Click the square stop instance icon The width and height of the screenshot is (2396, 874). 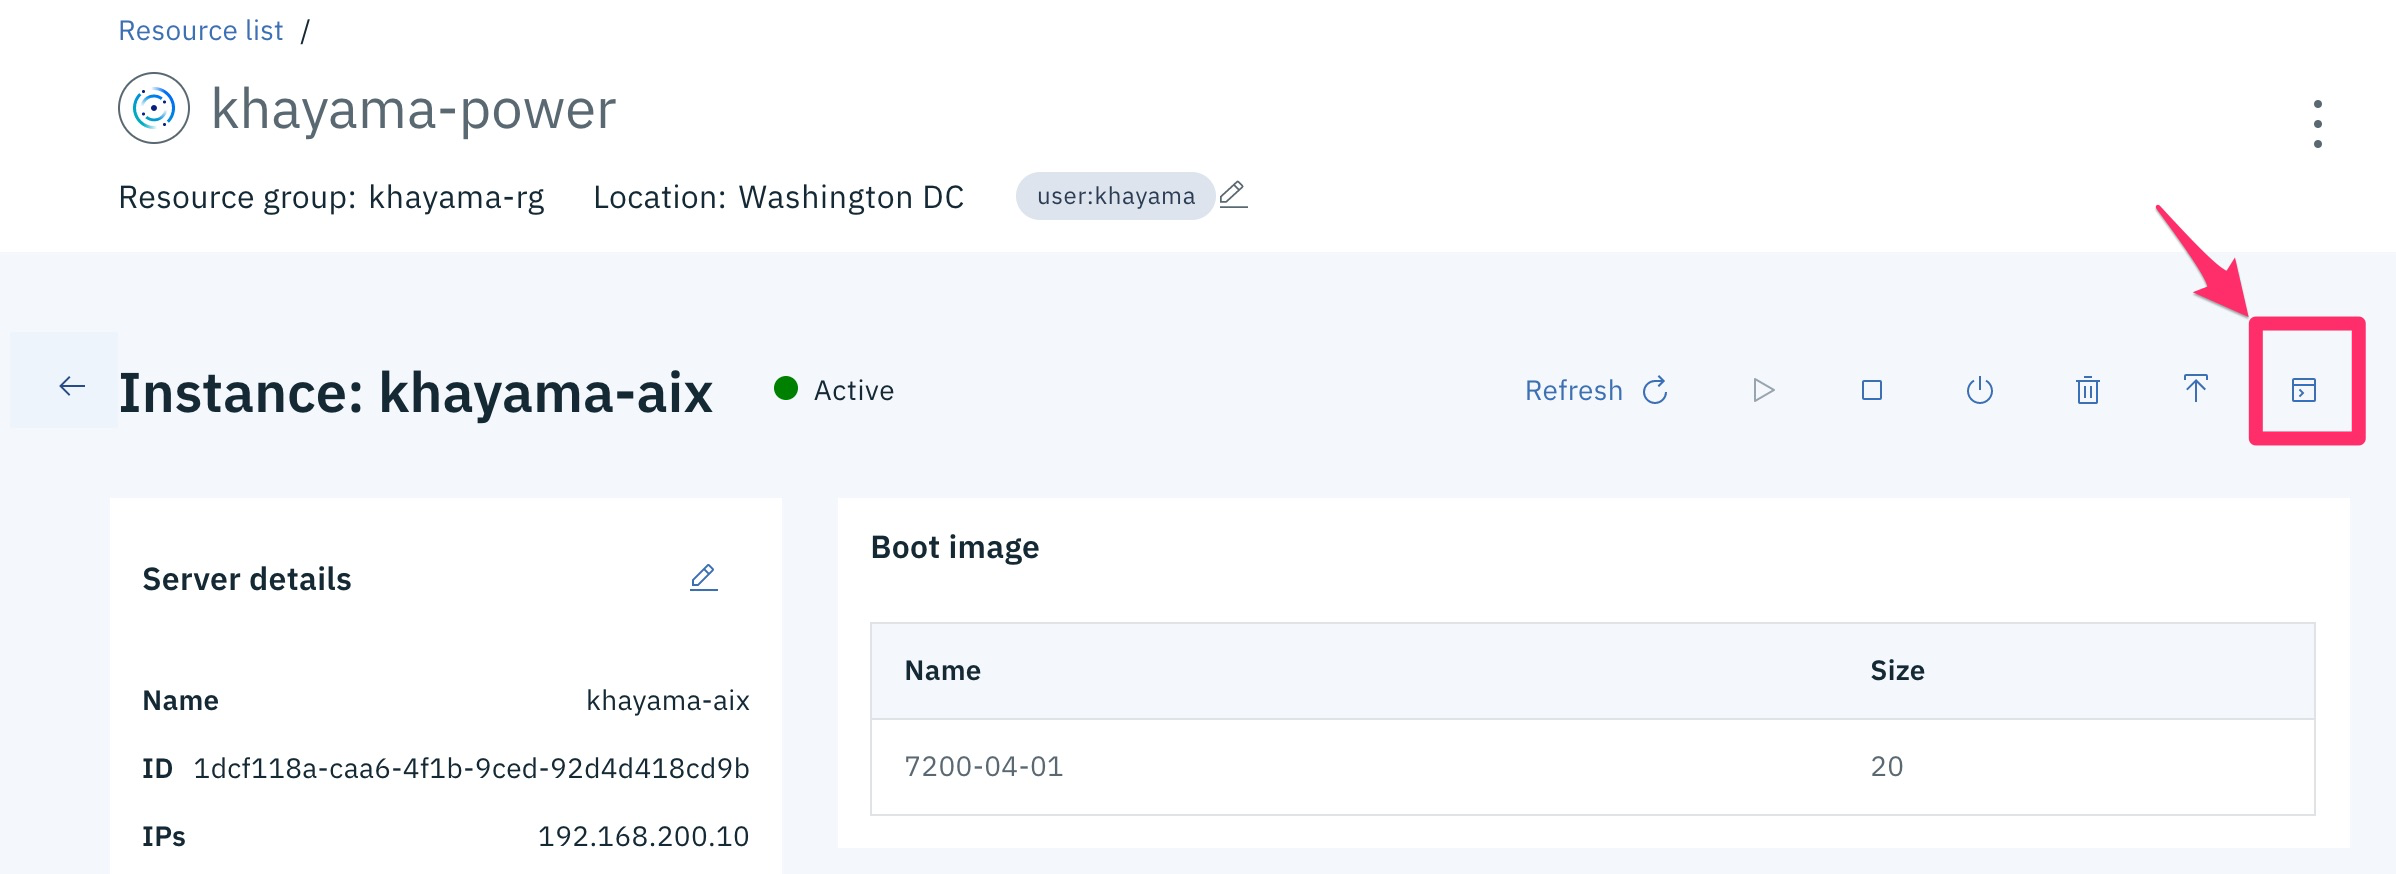(1872, 390)
